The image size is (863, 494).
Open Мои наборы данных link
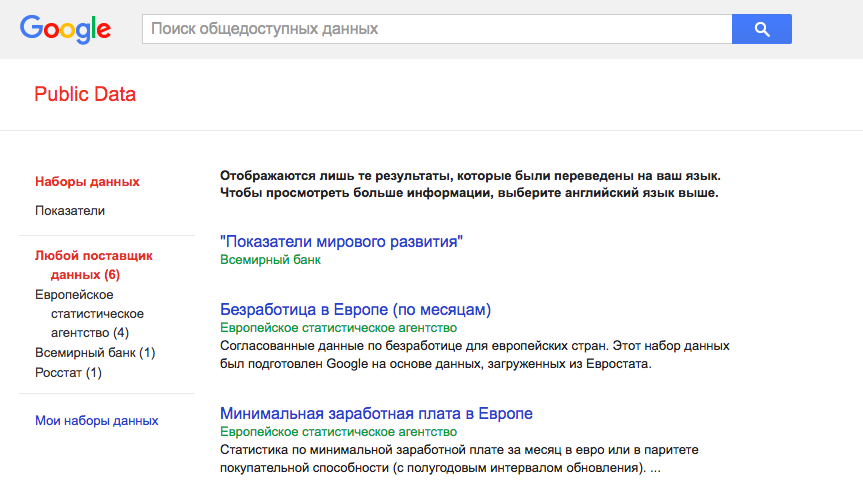coord(97,421)
